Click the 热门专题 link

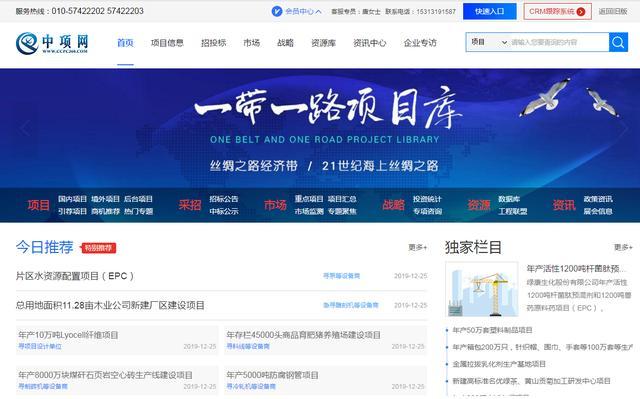click(x=138, y=211)
